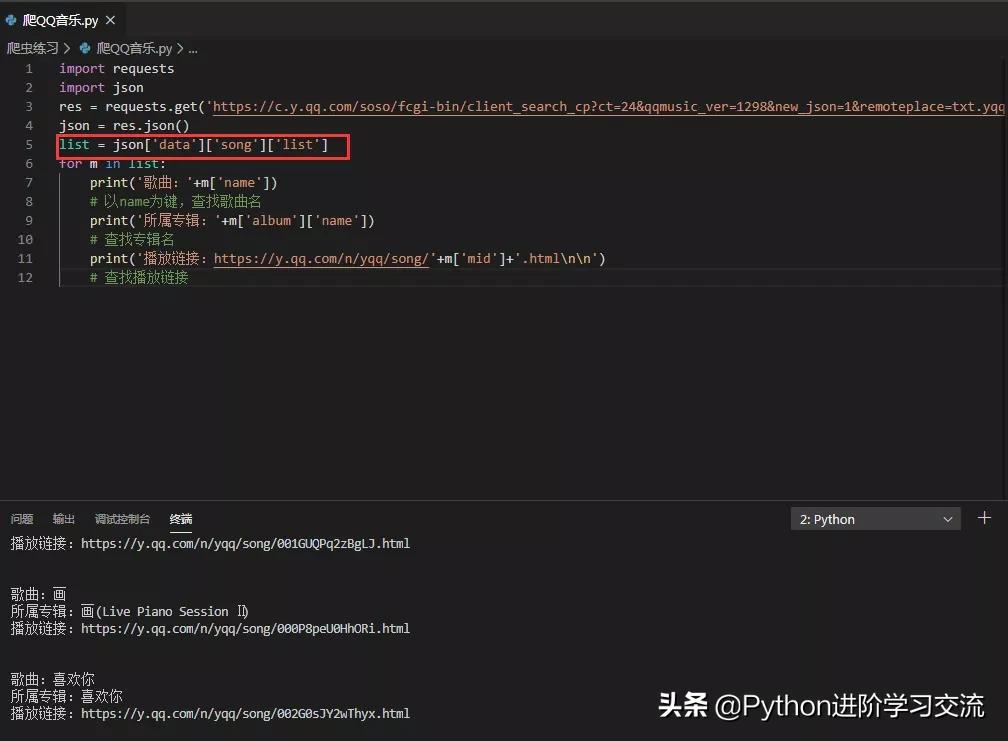
Task: Switch to the 输出 panel tab
Action: [63, 519]
